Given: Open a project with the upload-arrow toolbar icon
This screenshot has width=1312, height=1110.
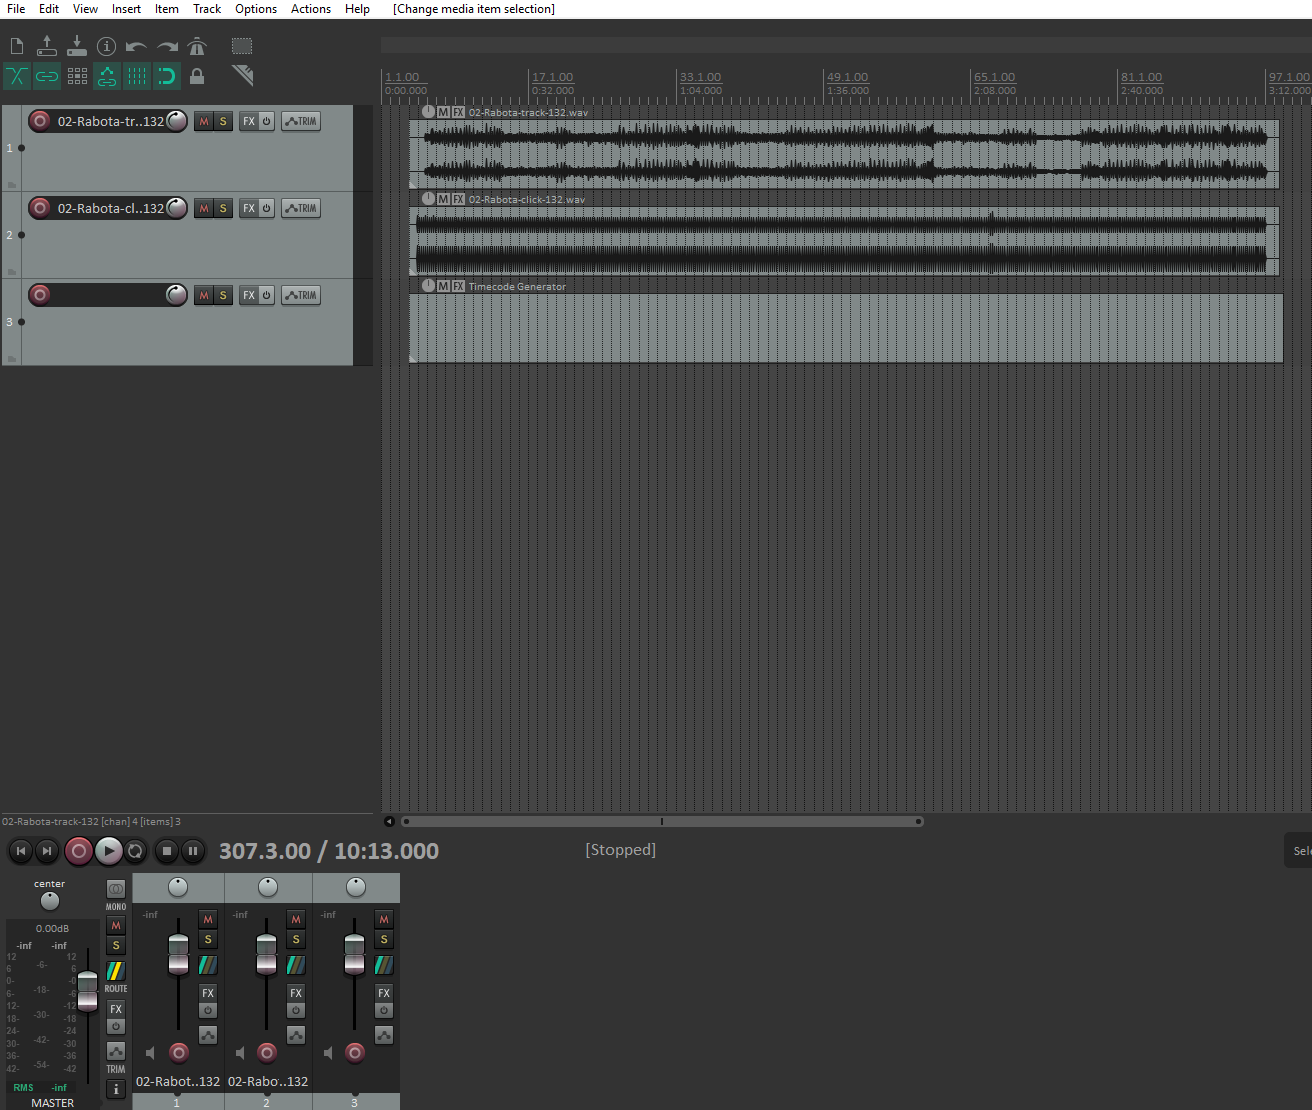Looking at the screenshot, I should pyautogui.click(x=47, y=46).
